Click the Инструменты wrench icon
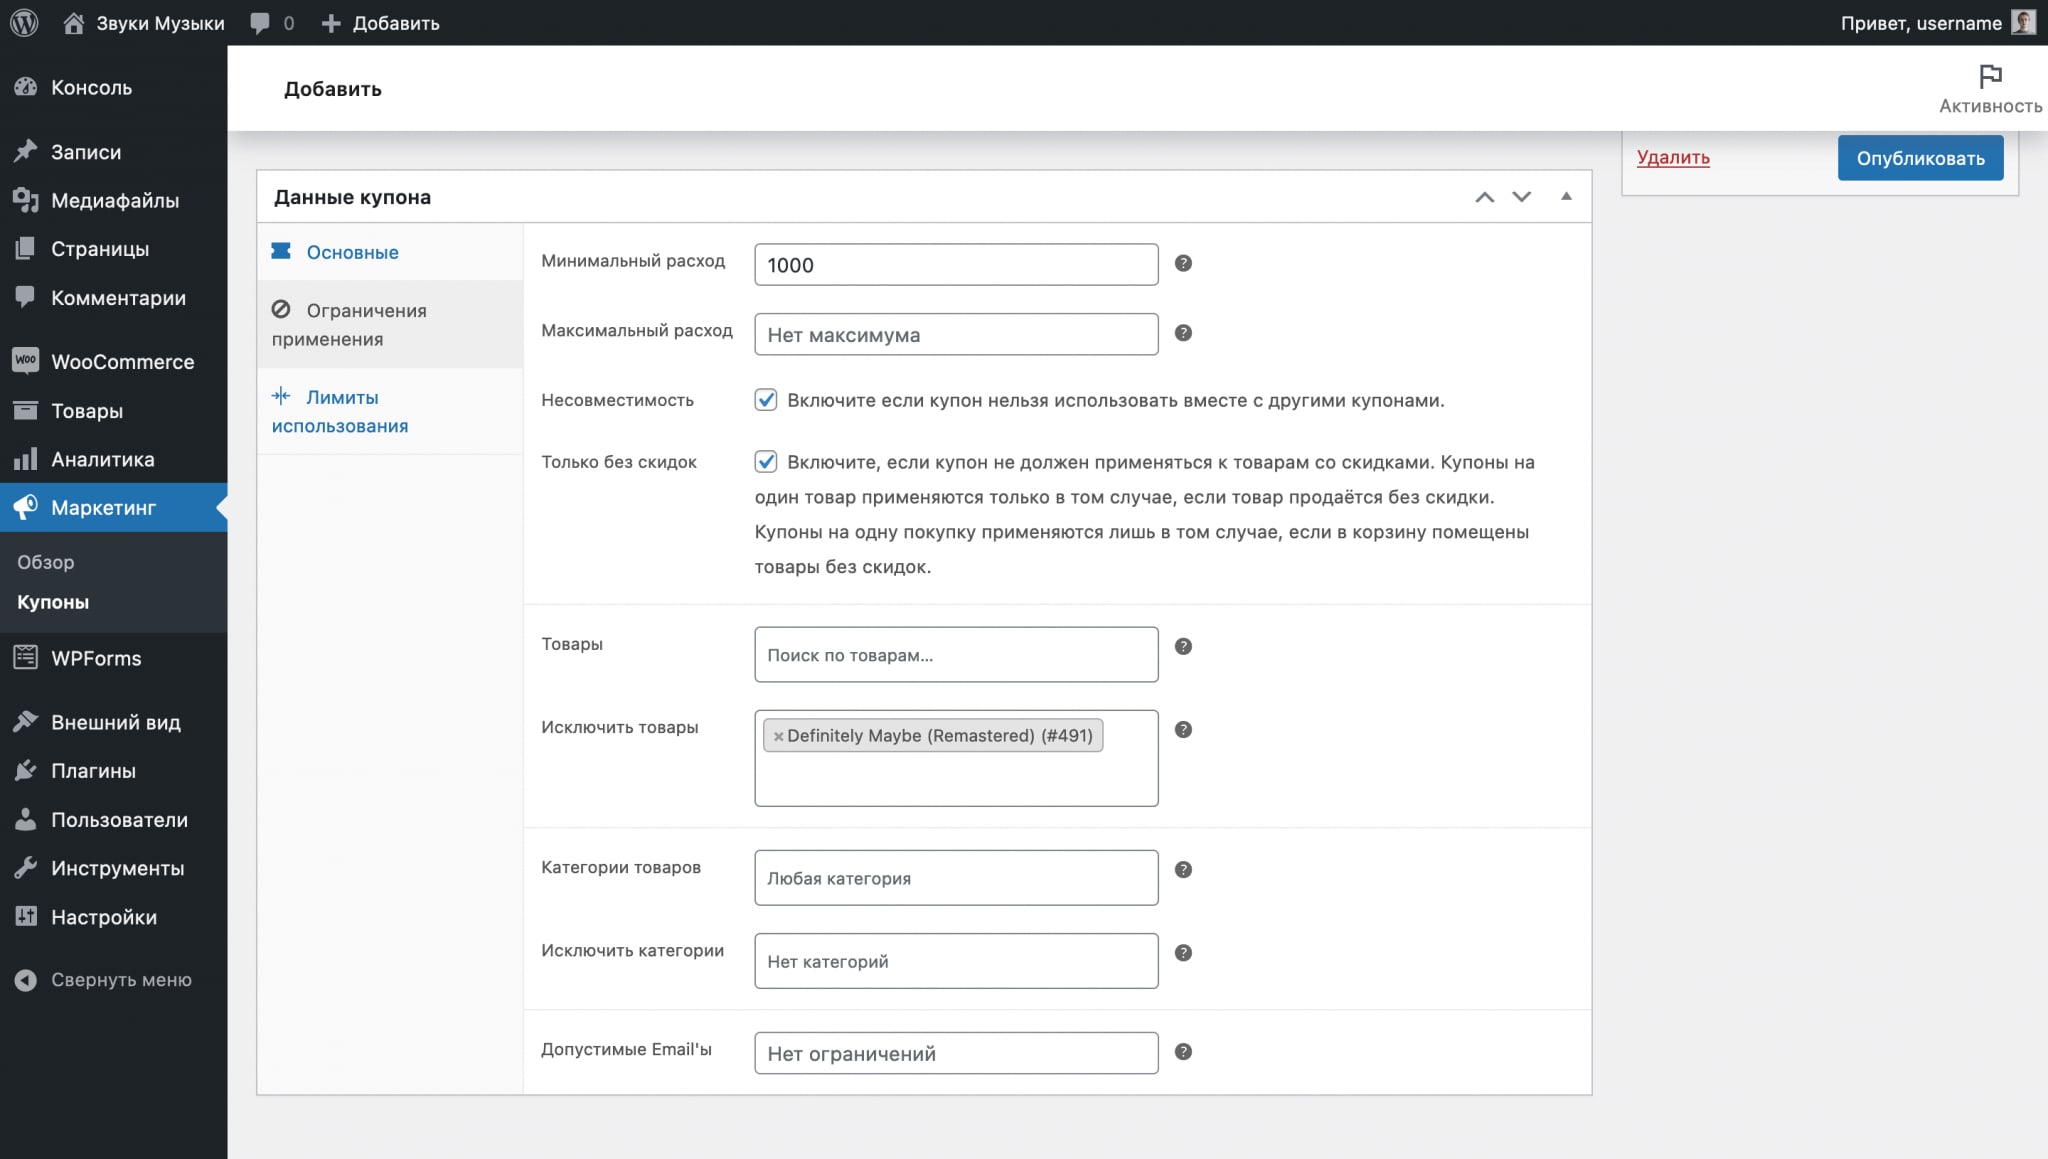2048x1159 pixels. 26,868
